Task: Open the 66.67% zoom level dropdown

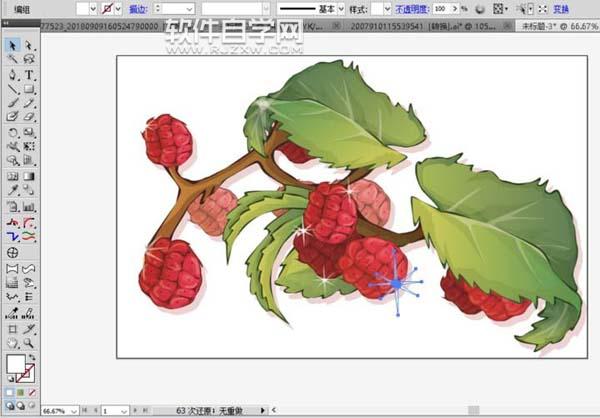Action: (x=75, y=410)
